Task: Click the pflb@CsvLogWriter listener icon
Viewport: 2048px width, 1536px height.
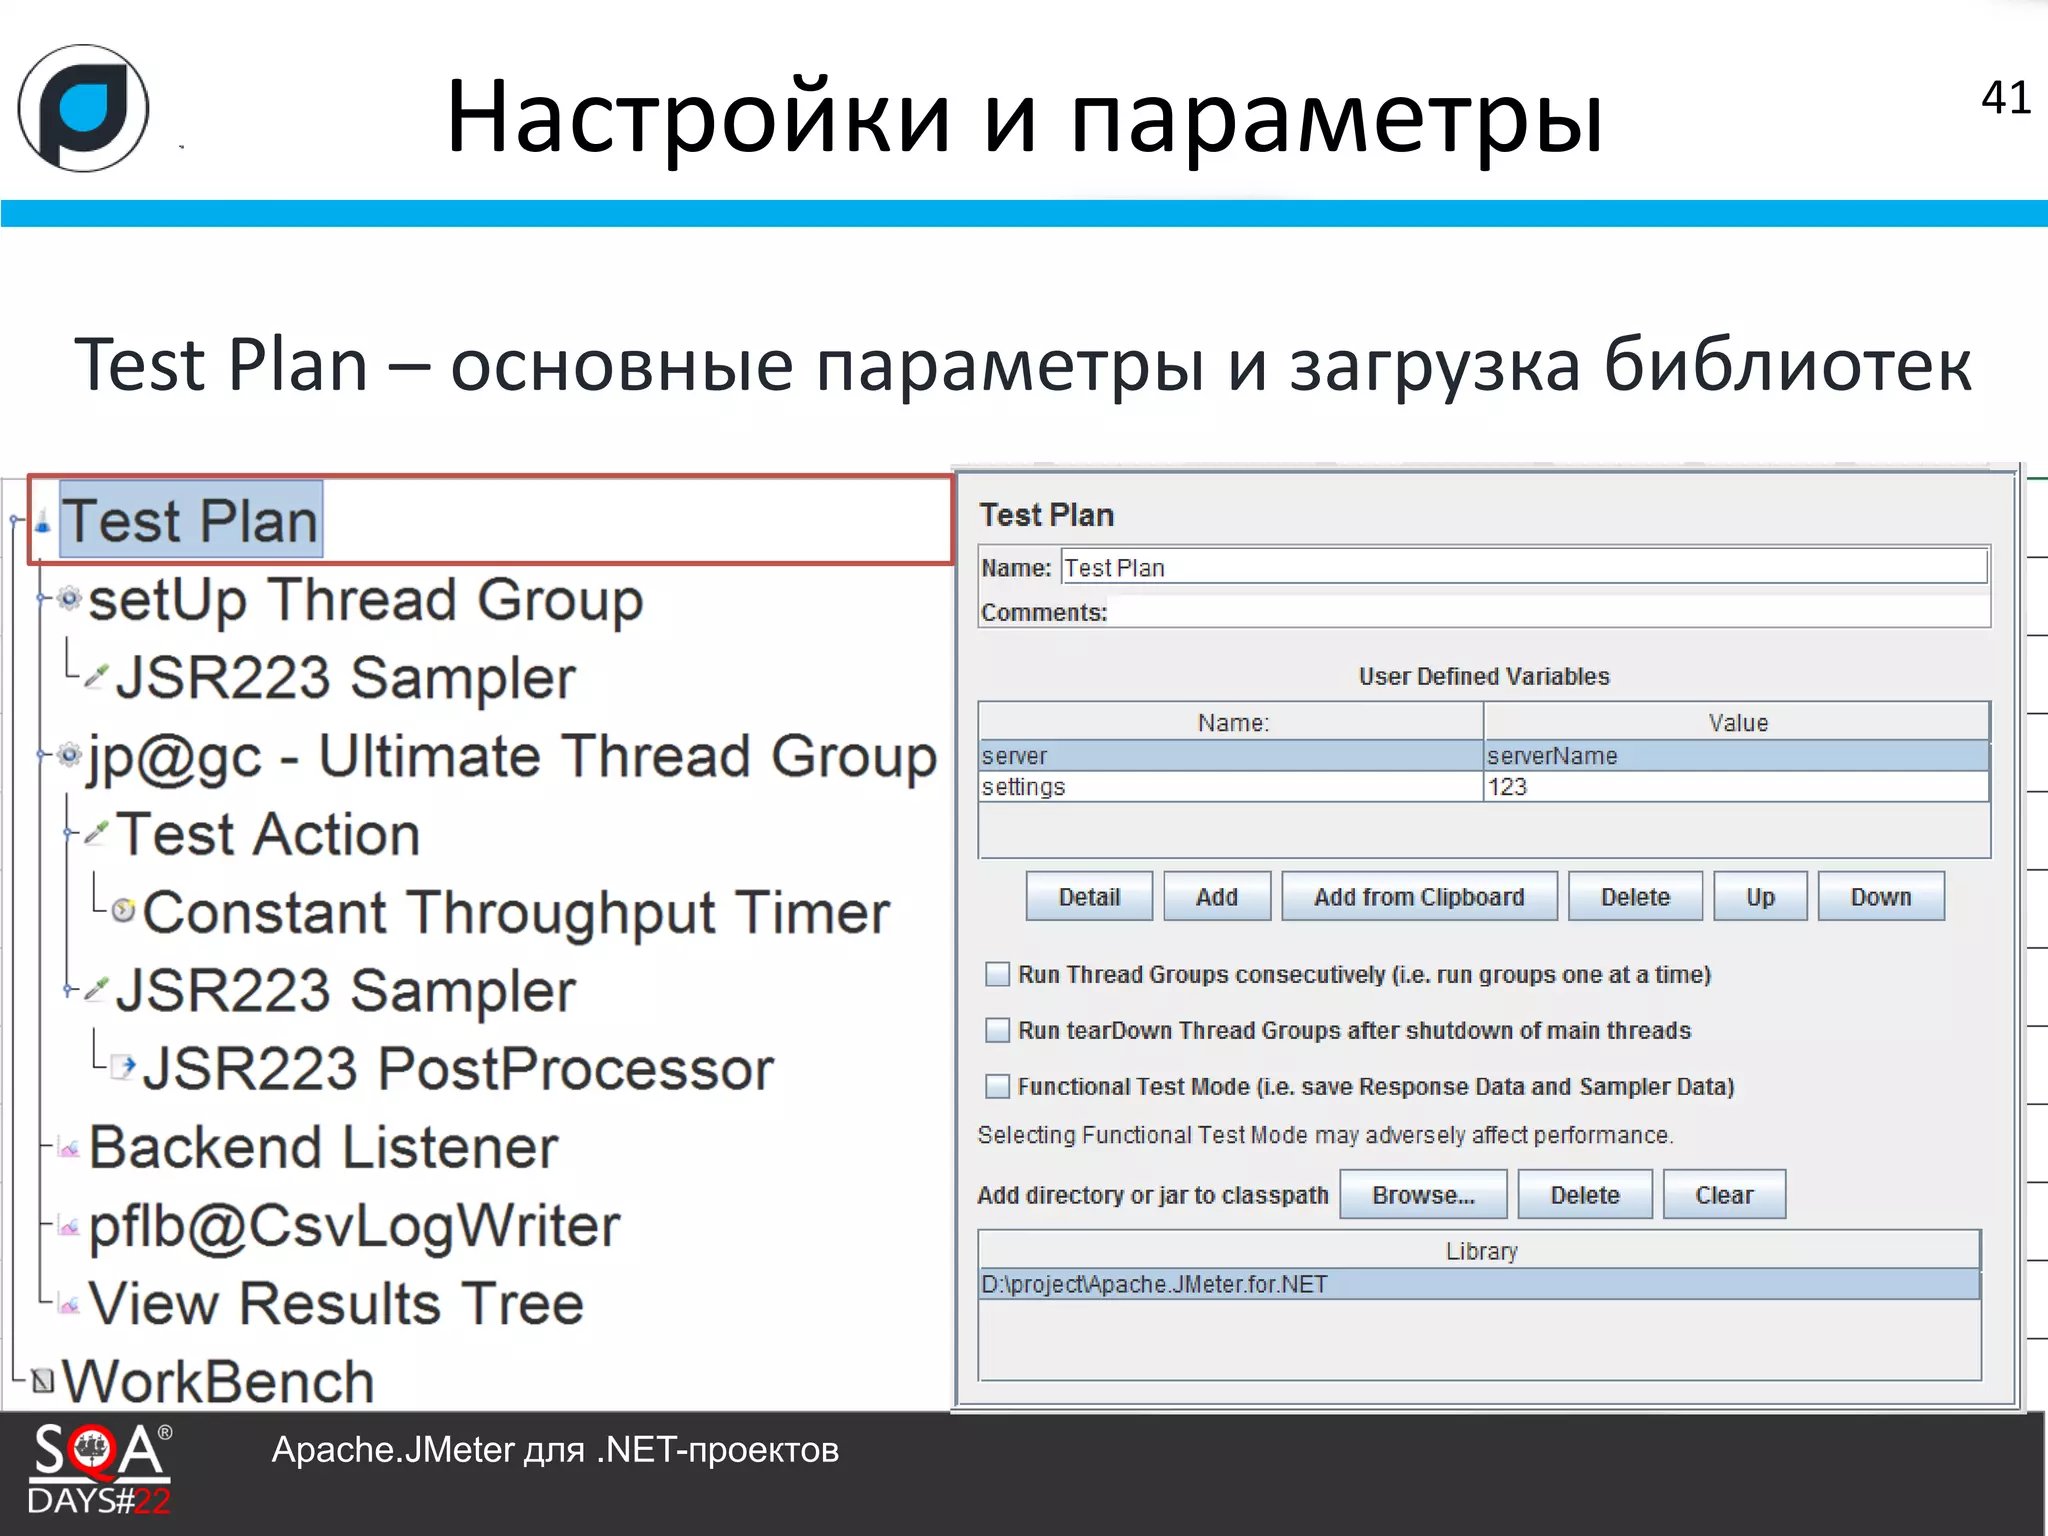Action: click(69, 1225)
